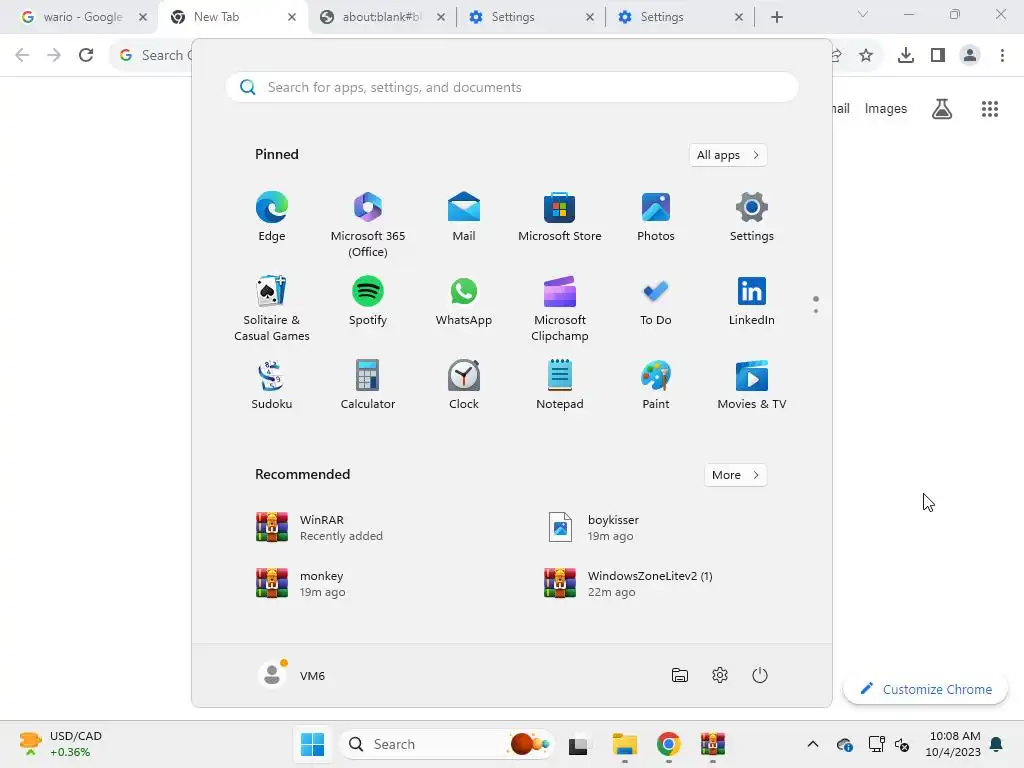Open a new Chrome tab

[x=776, y=17]
